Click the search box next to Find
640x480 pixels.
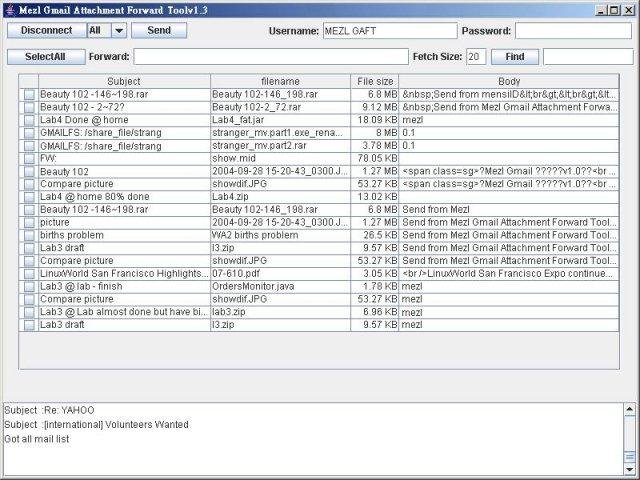click(x=588, y=57)
